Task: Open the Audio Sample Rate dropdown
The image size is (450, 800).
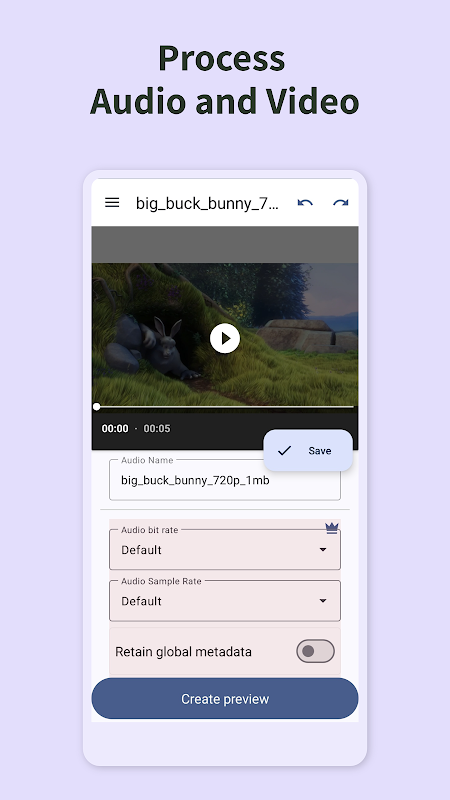Action: pos(224,601)
